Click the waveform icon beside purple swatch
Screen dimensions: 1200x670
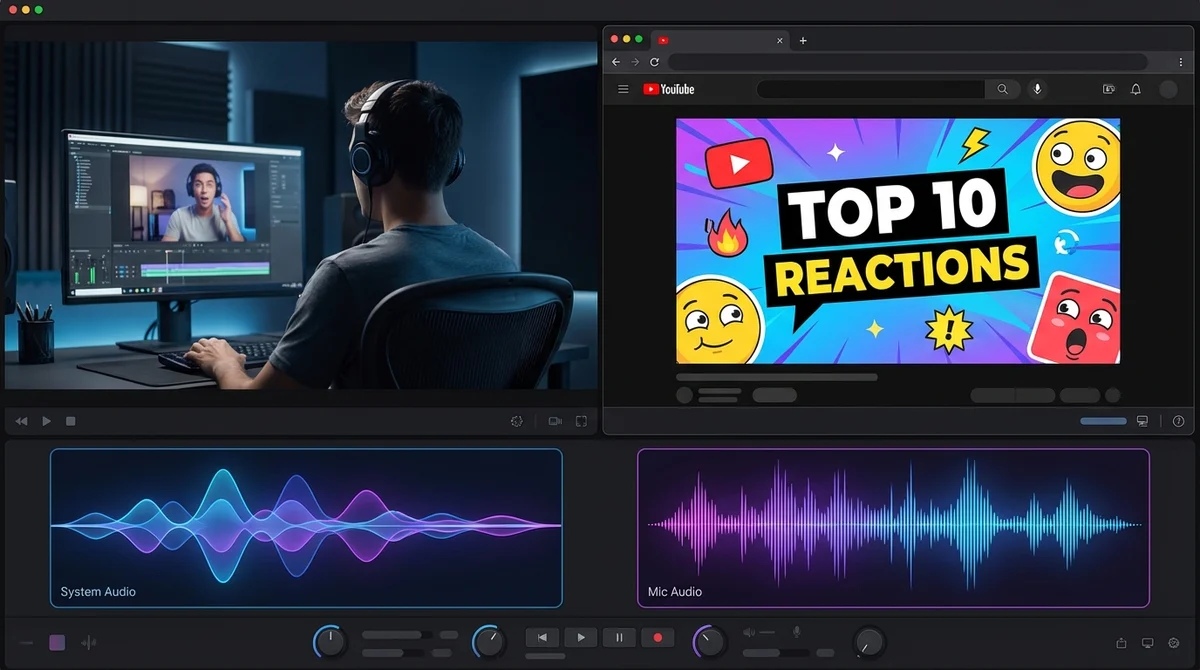(x=88, y=642)
